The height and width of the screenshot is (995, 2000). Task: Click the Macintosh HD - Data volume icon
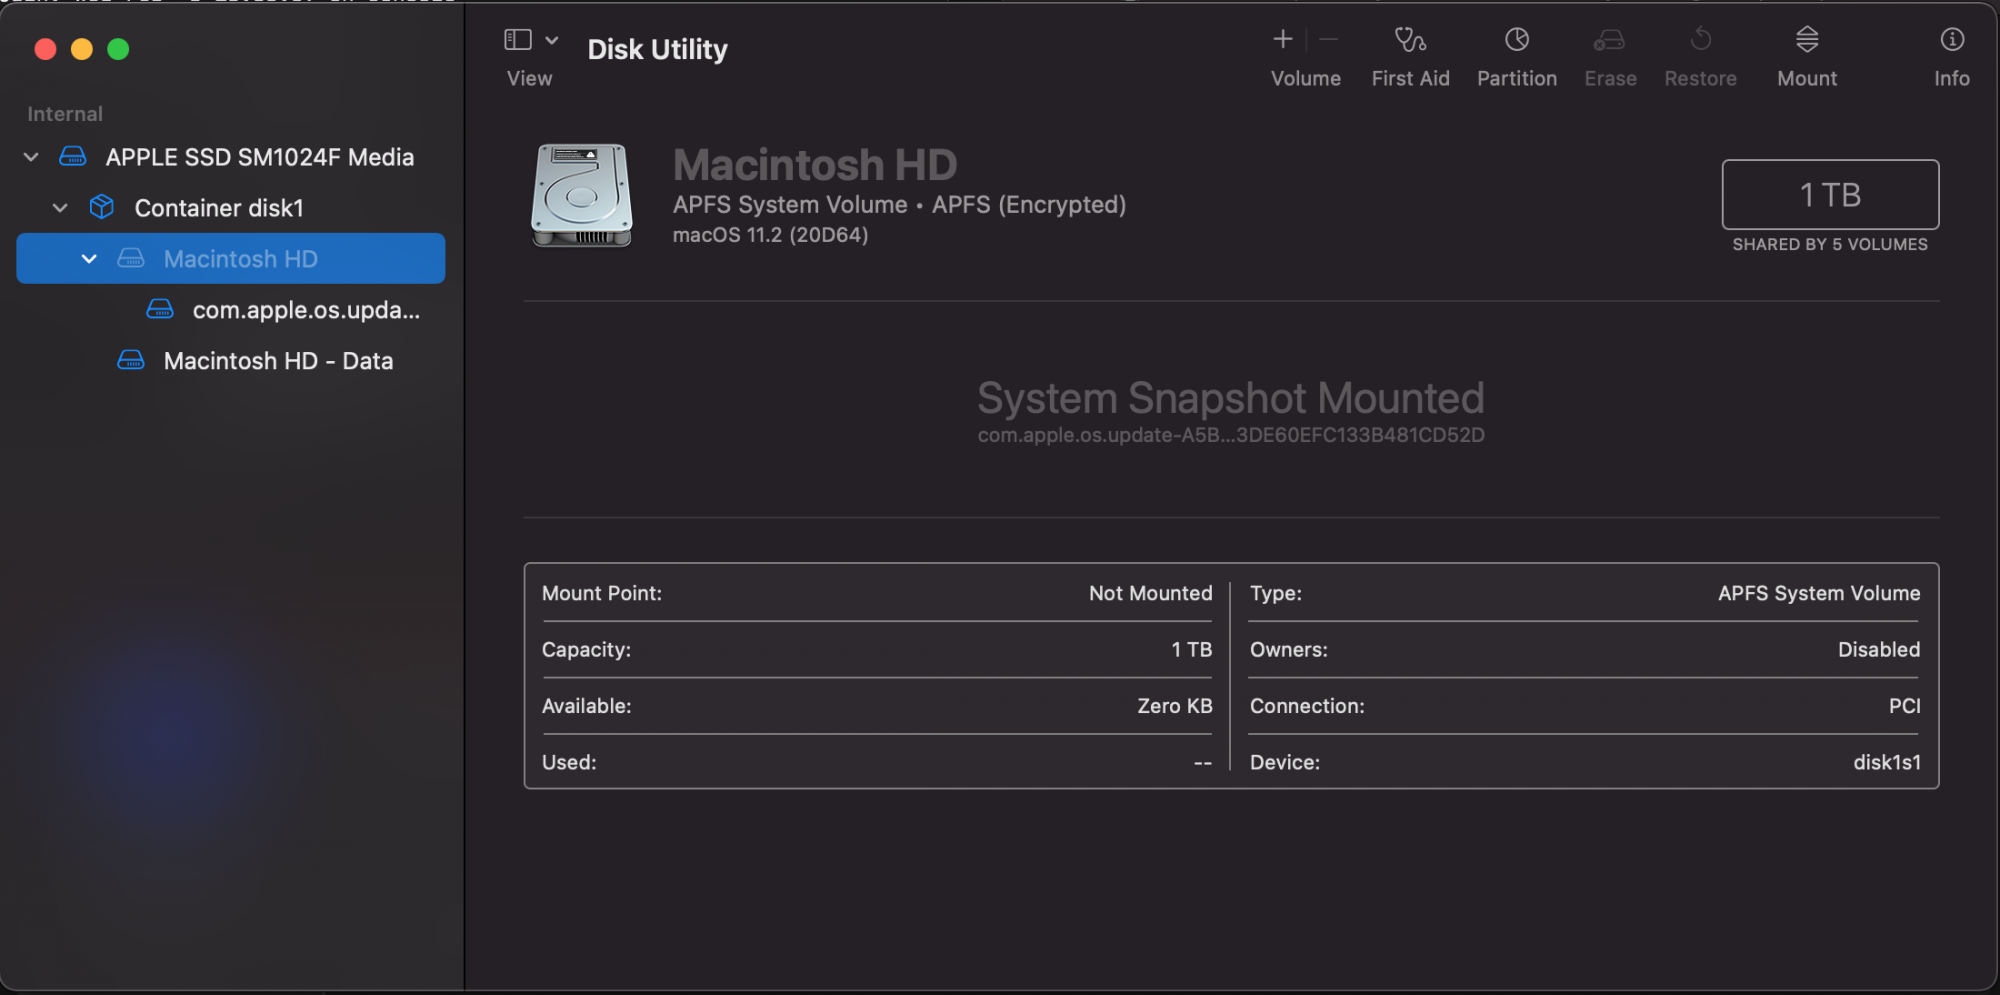tap(131, 360)
